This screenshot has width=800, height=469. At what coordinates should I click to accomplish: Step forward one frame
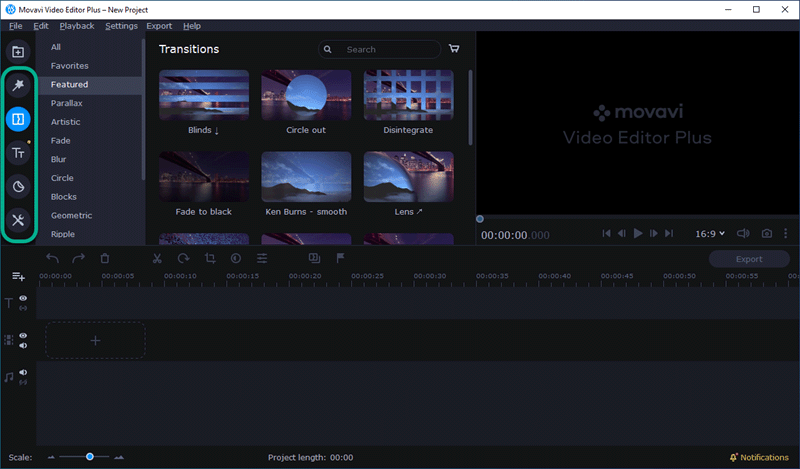click(x=654, y=233)
